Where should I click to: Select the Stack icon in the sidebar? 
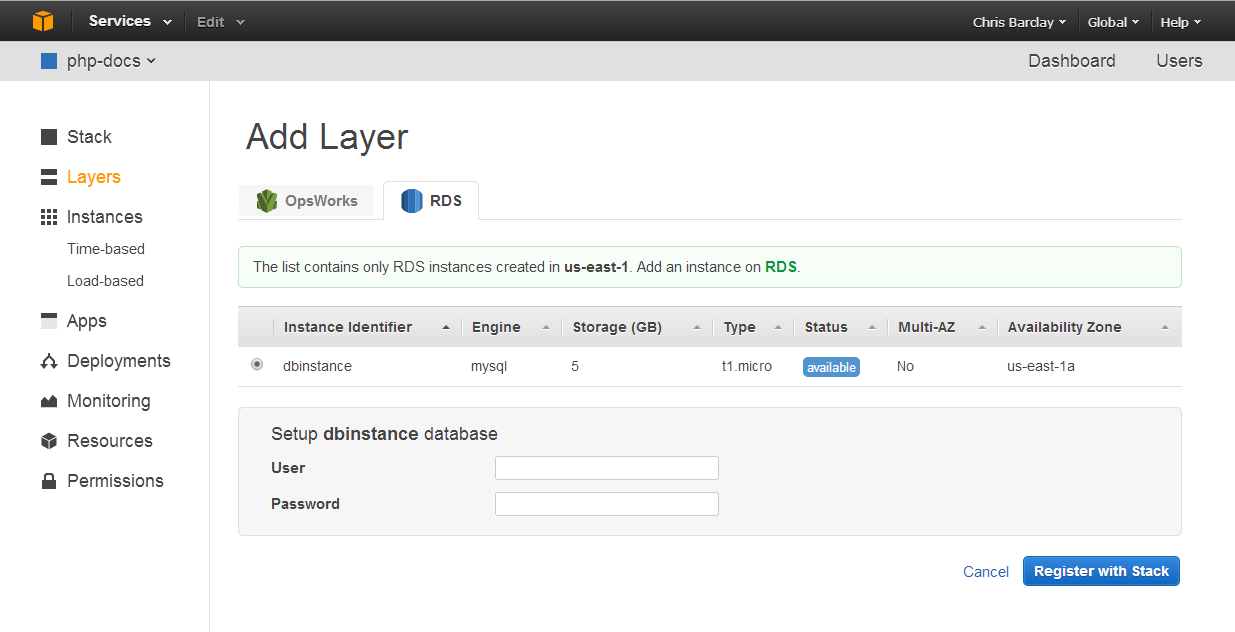tap(49, 136)
